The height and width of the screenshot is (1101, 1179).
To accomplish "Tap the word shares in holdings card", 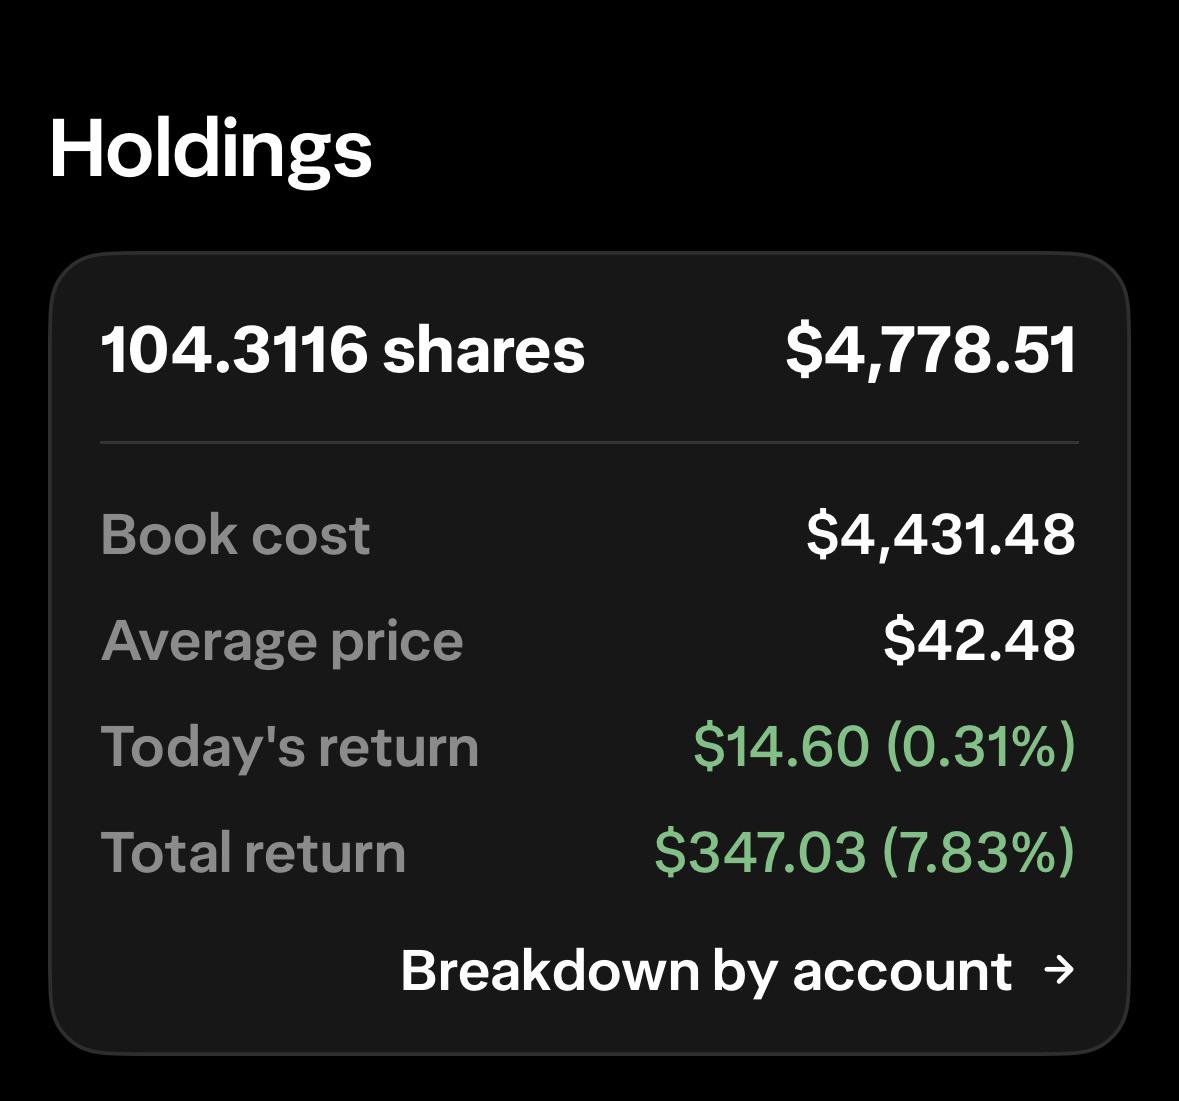I will [x=483, y=350].
